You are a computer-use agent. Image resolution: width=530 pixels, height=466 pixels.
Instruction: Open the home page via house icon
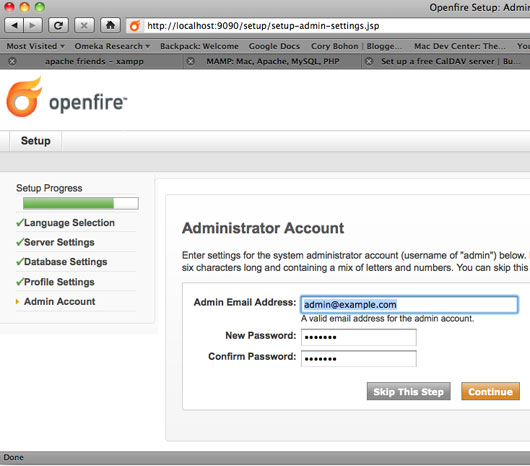(110, 25)
